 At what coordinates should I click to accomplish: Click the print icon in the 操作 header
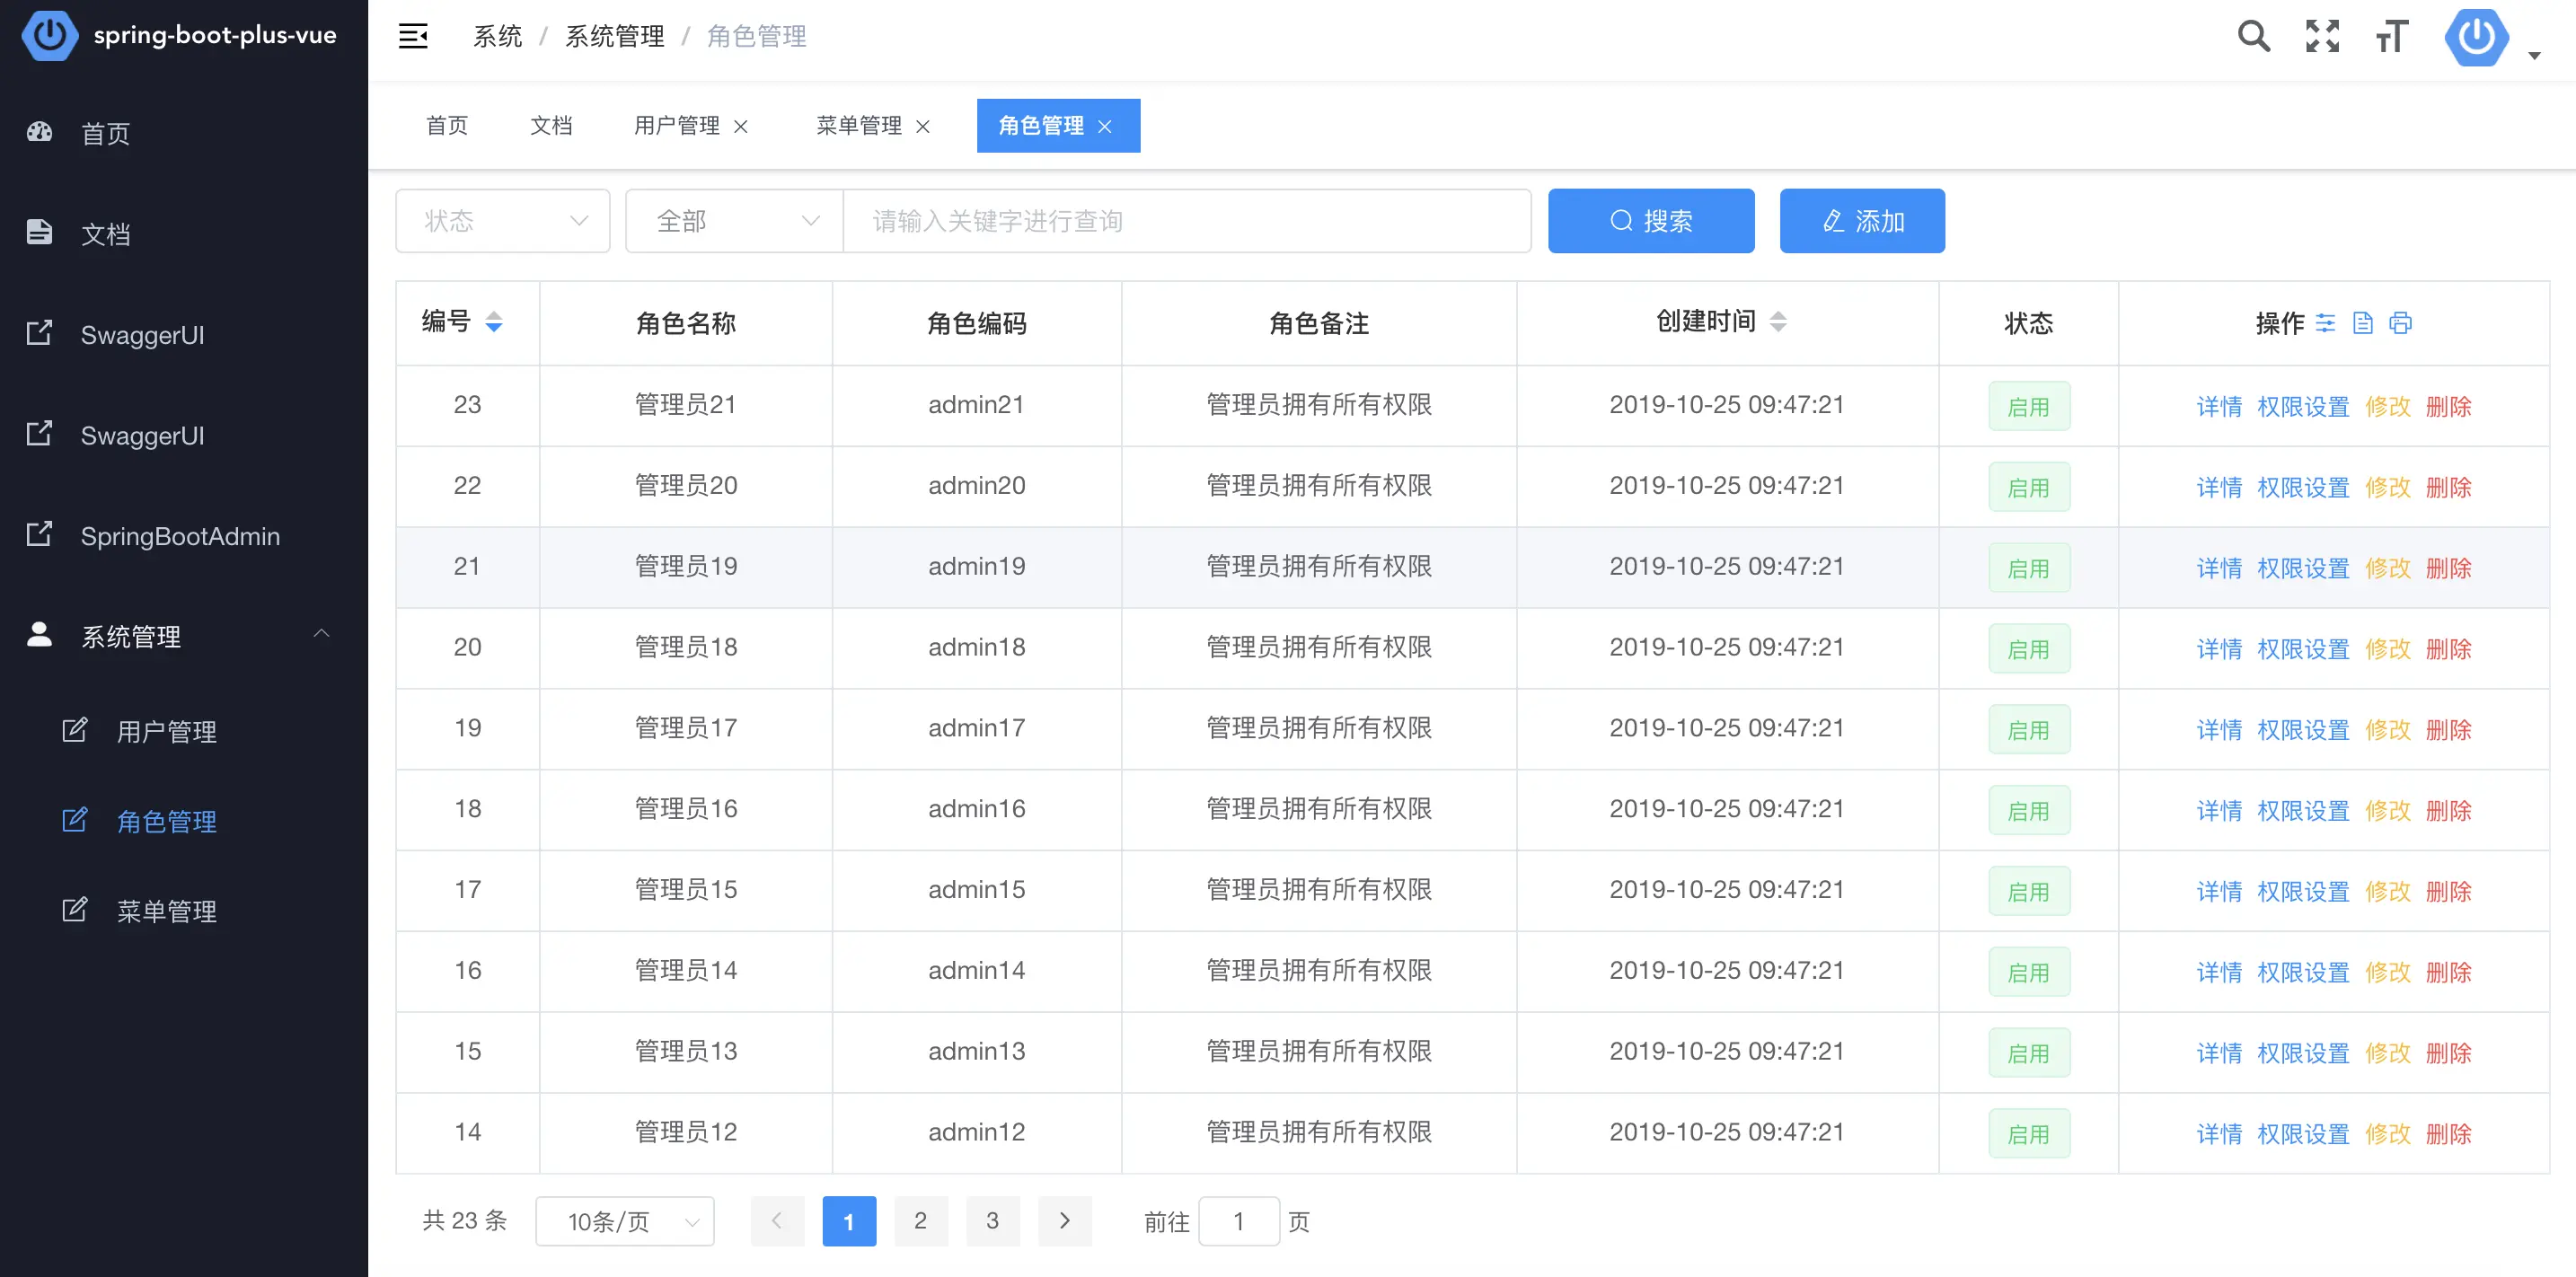(2401, 323)
